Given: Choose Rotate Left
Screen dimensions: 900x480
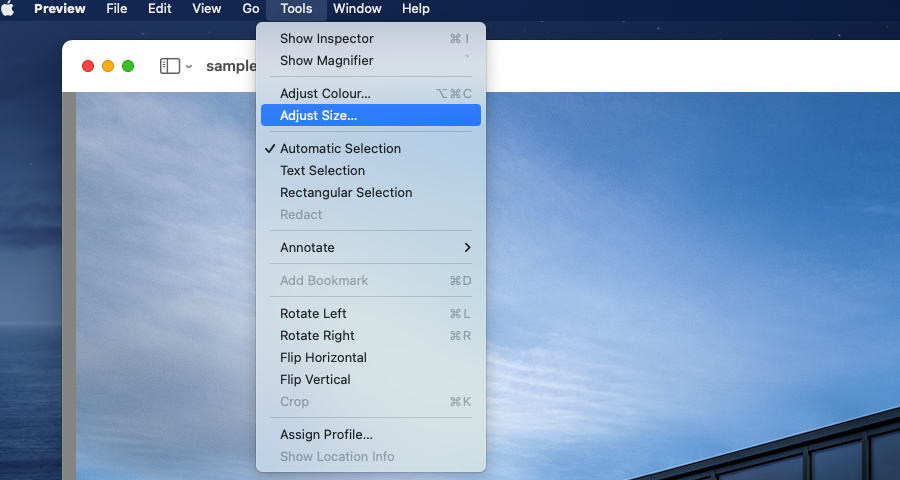Looking at the screenshot, I should (x=371, y=313).
